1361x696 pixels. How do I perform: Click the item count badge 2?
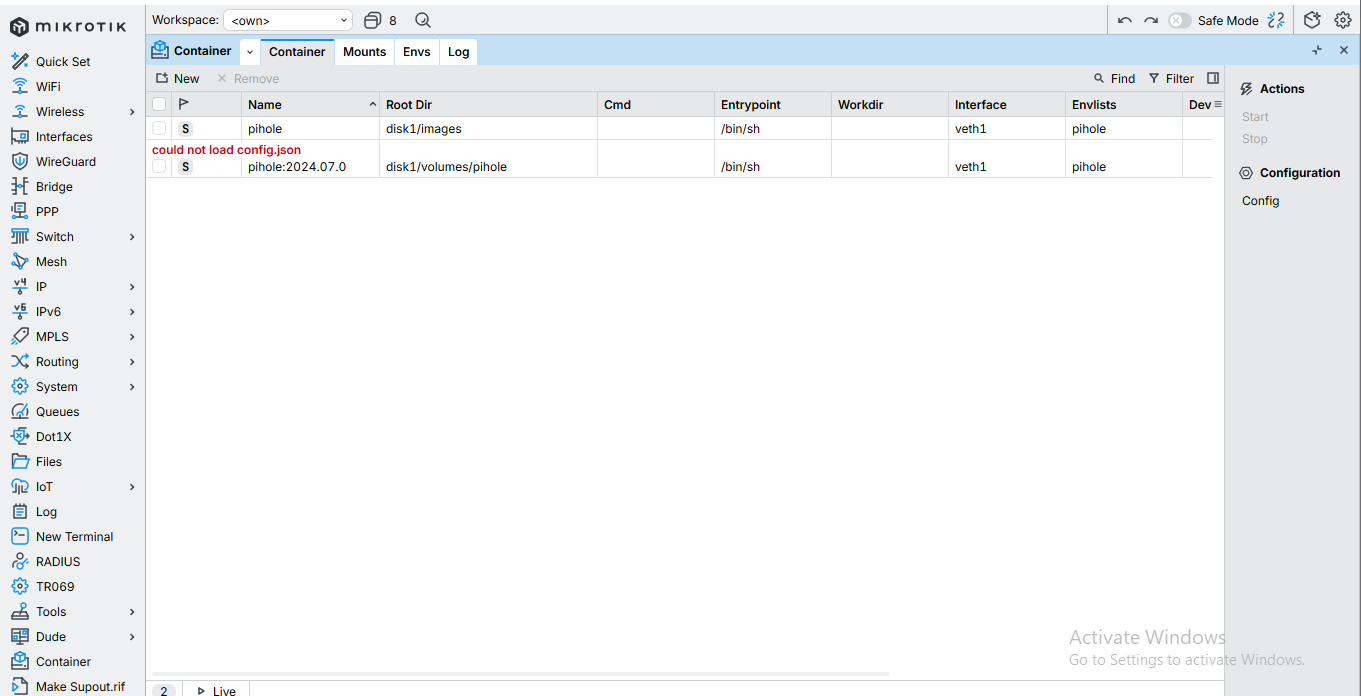coord(164,690)
